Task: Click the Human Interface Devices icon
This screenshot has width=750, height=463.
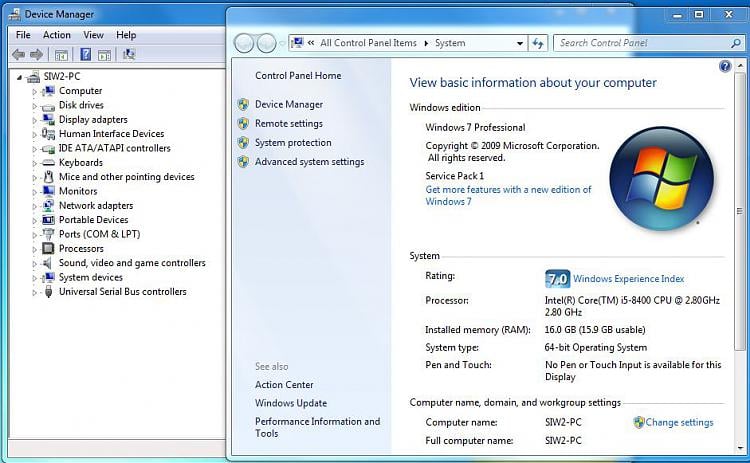Action: click(x=48, y=134)
